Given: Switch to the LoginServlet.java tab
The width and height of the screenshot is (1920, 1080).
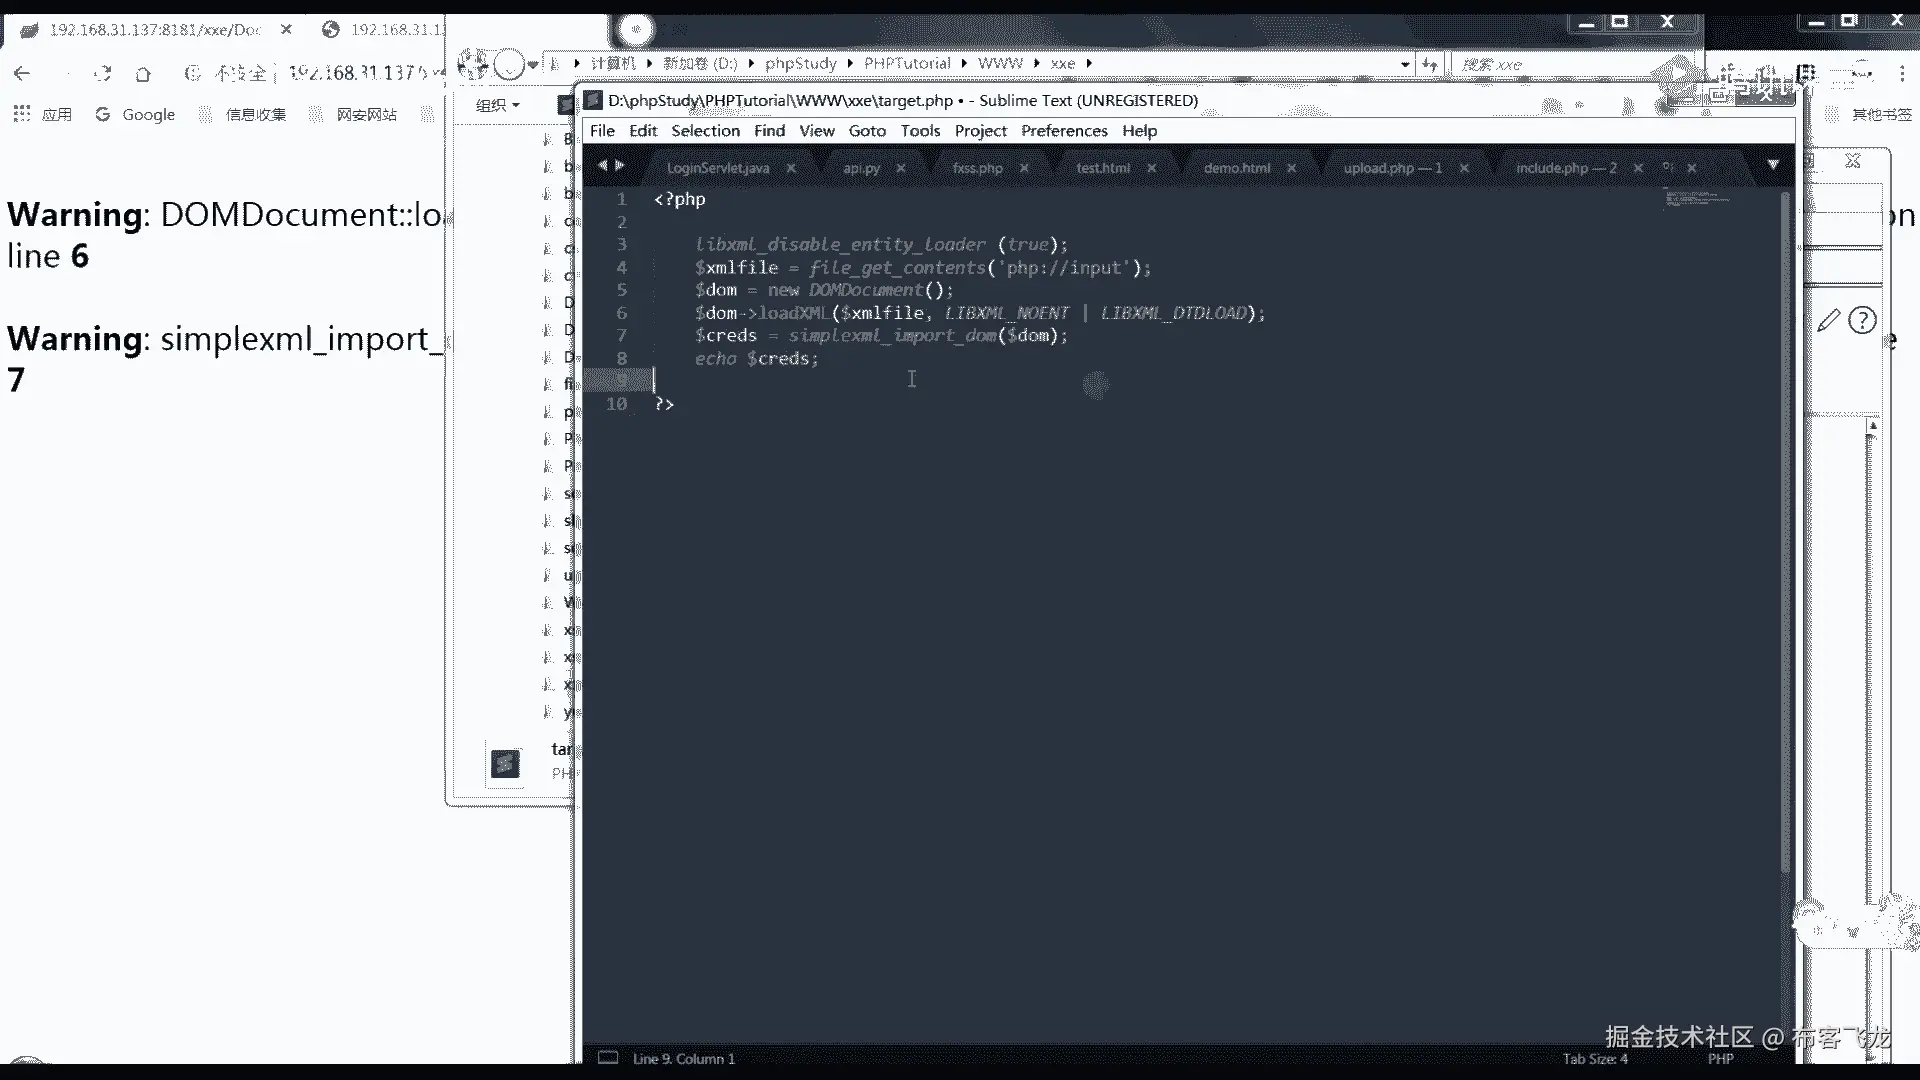Looking at the screenshot, I should point(717,168).
